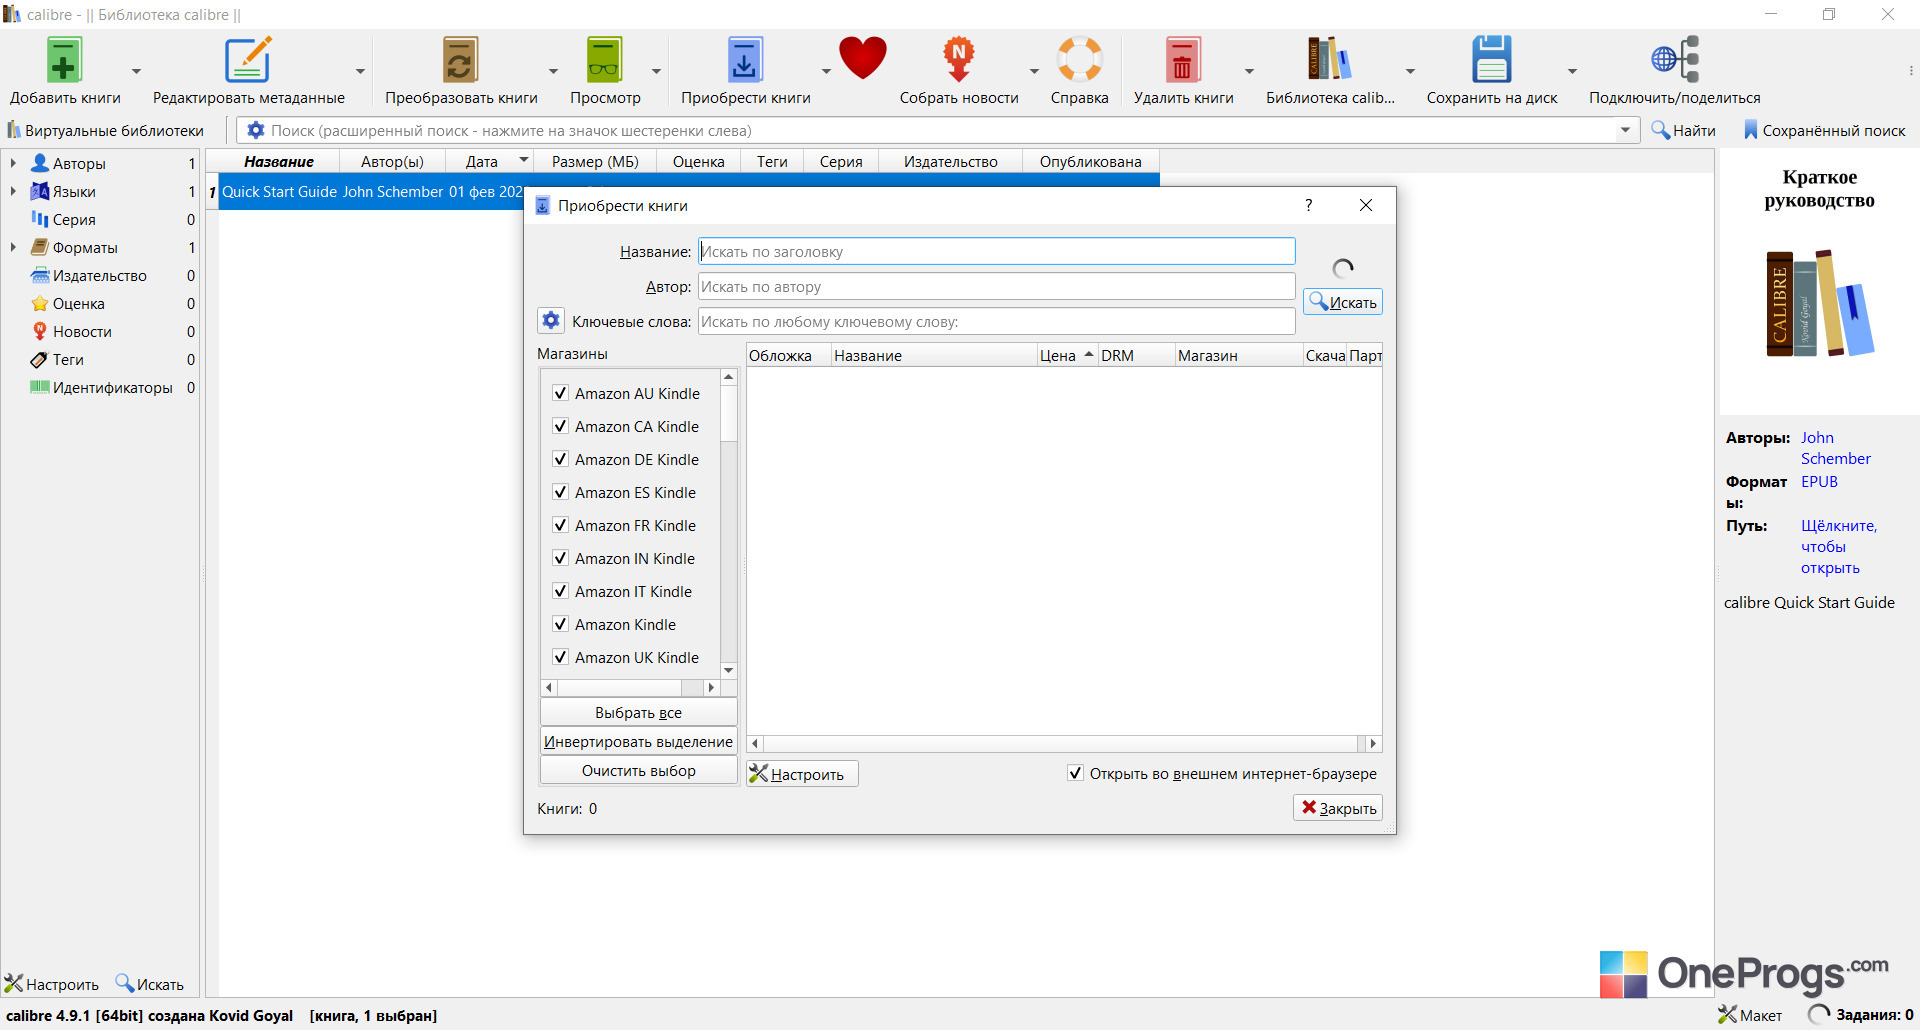Open Fetch news dropdown arrow
The image size is (1920, 1030).
click(1034, 71)
